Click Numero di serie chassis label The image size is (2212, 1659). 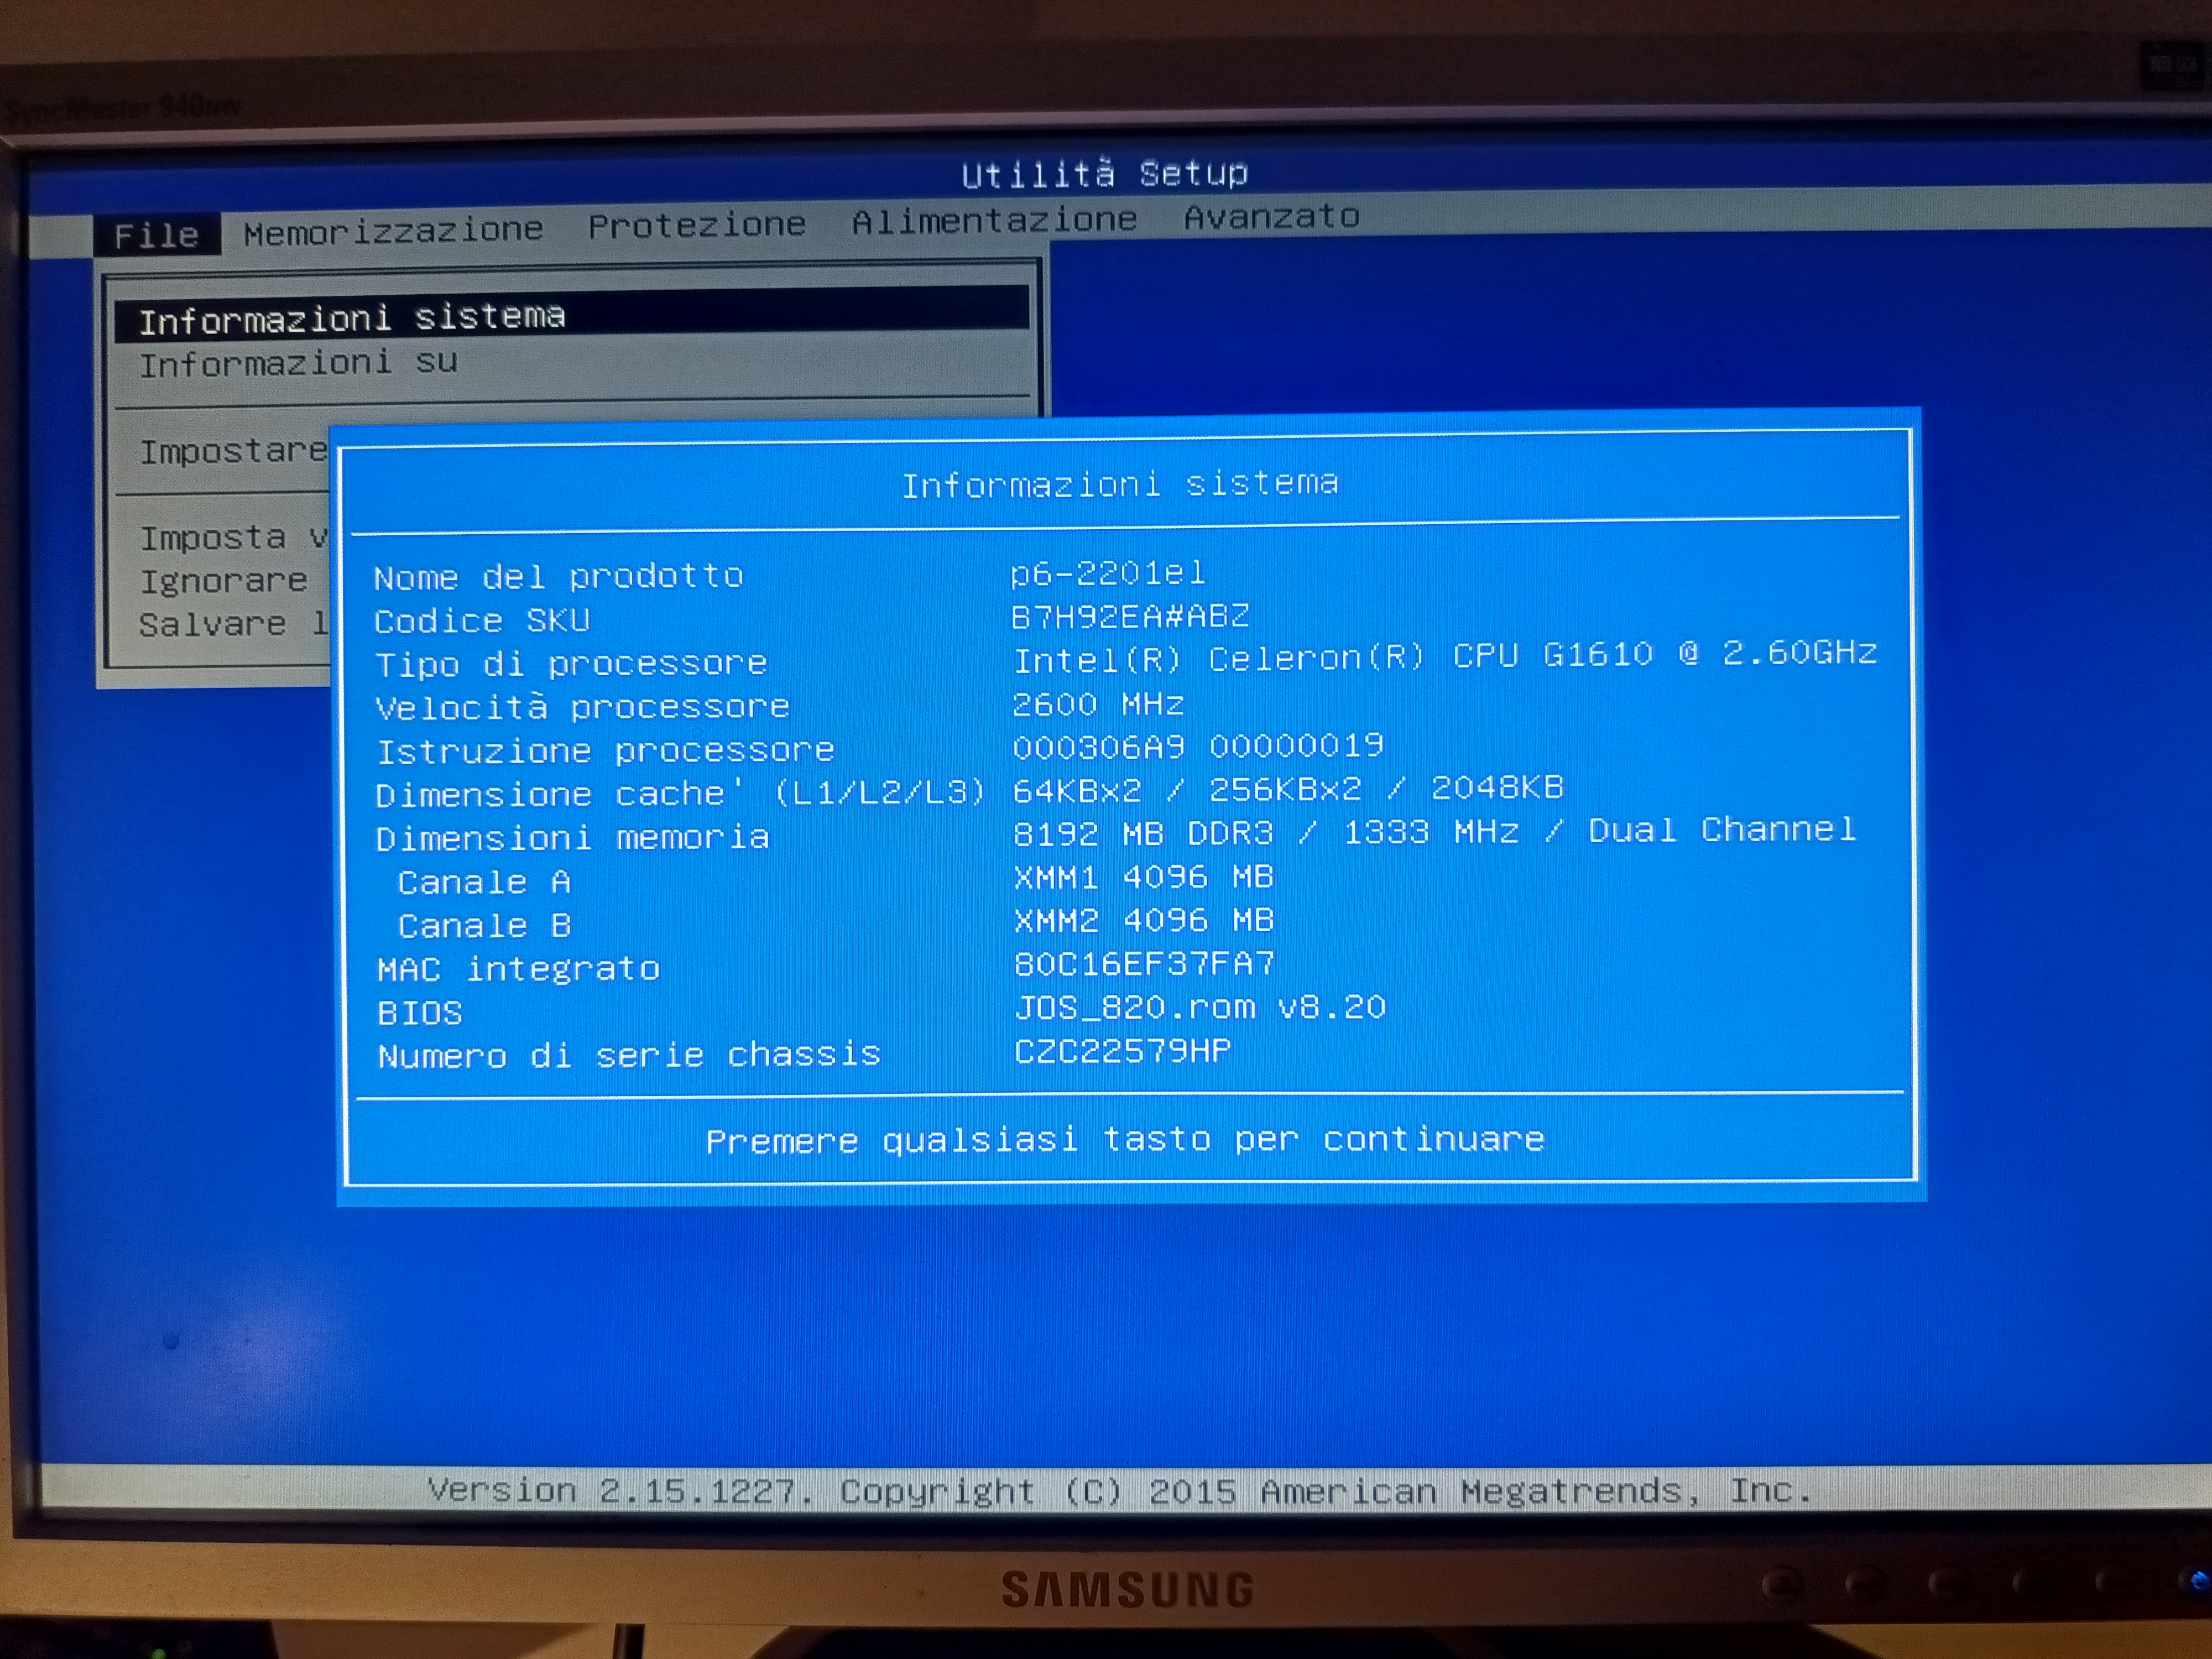tap(629, 1055)
